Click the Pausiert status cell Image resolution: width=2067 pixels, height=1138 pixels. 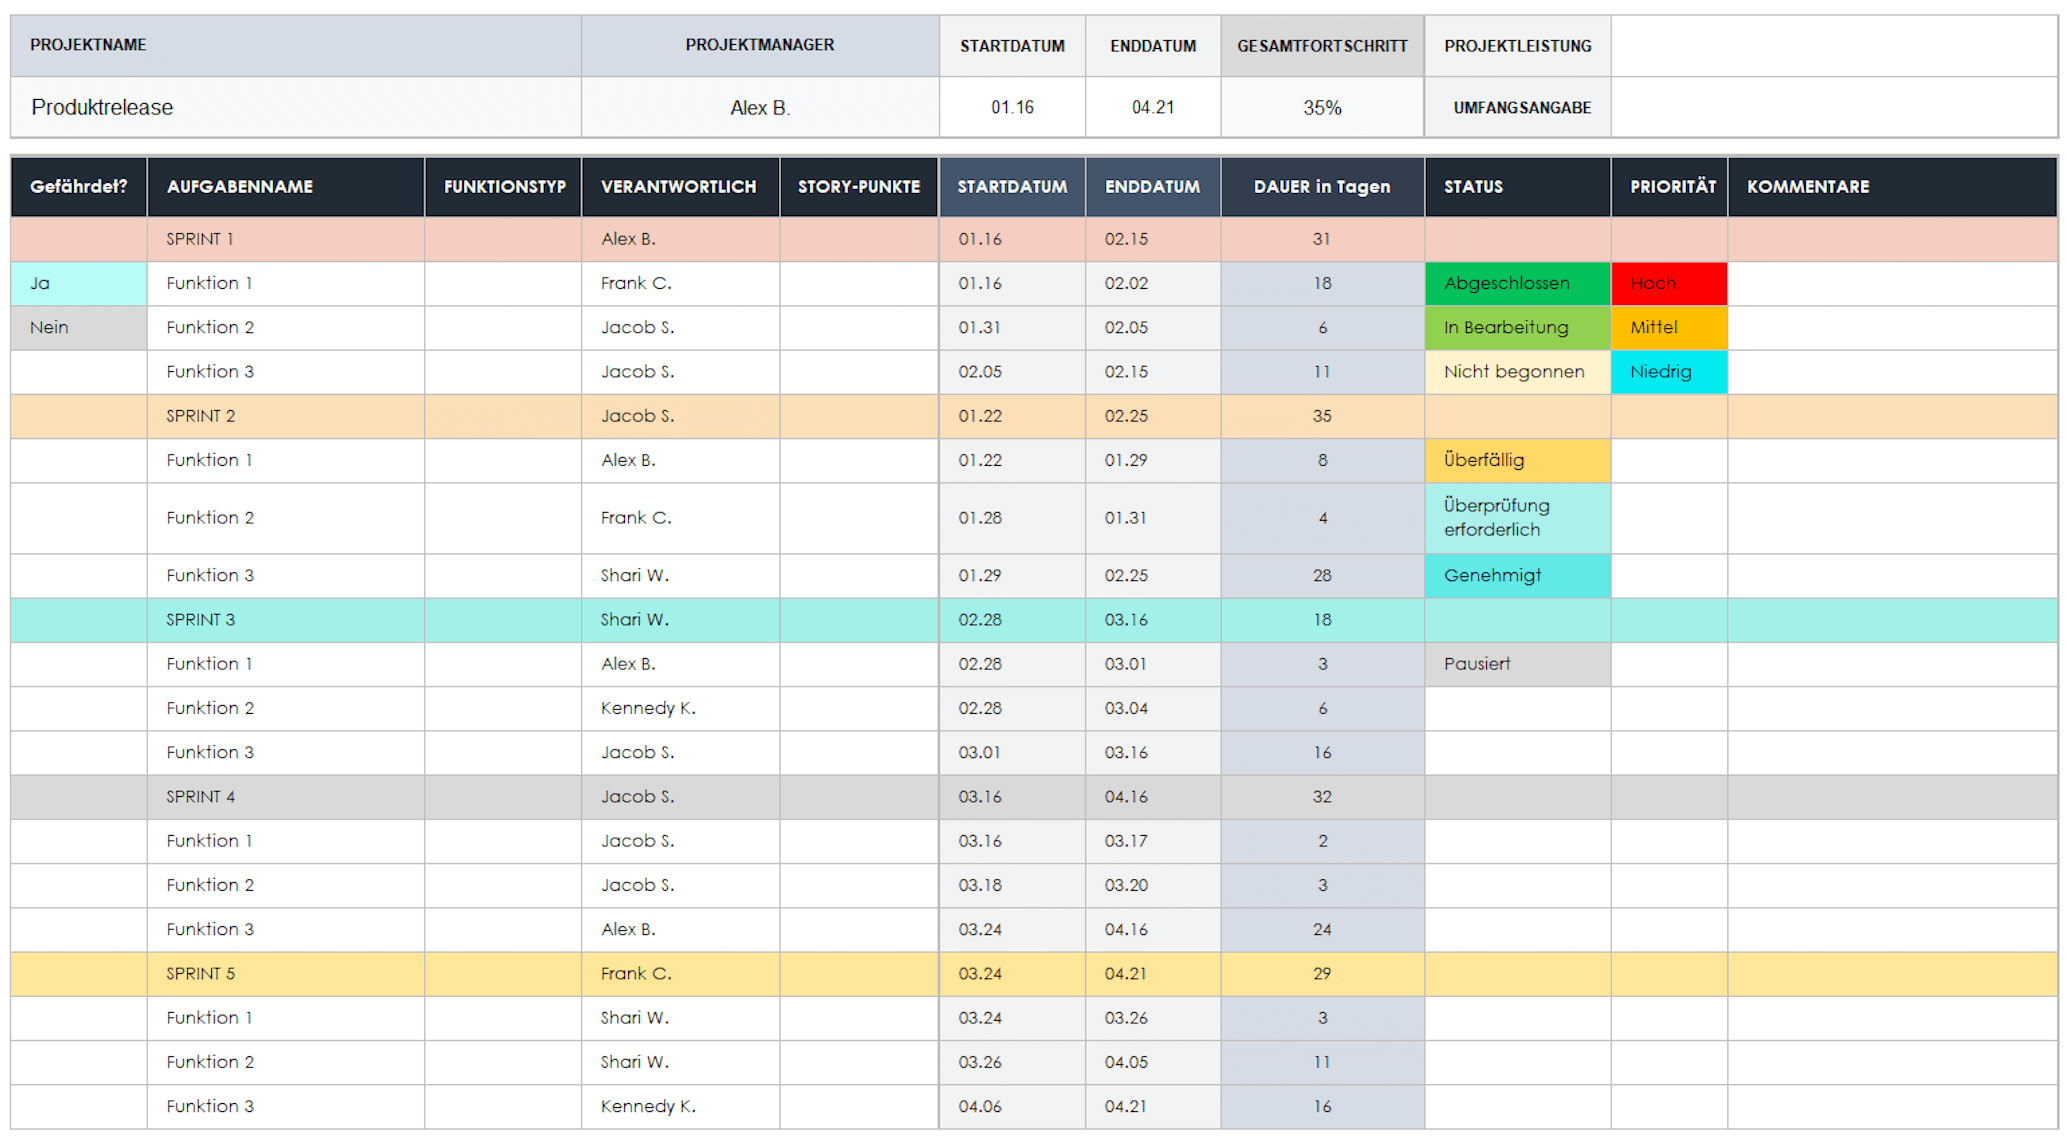point(1516,664)
